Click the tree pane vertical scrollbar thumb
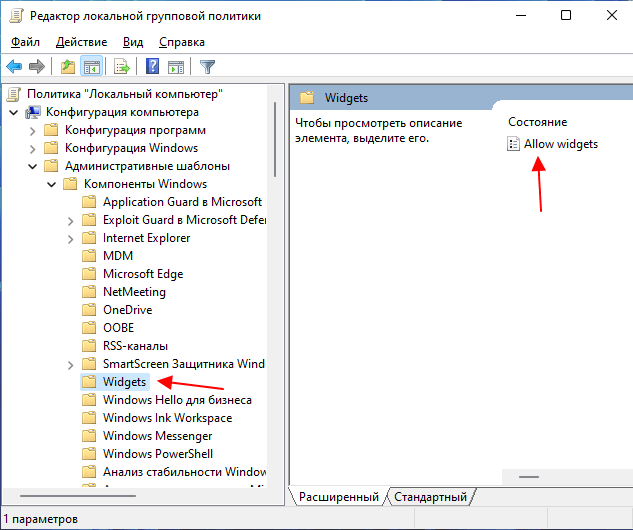Viewport: 633px width, 530px height. [x=275, y=139]
